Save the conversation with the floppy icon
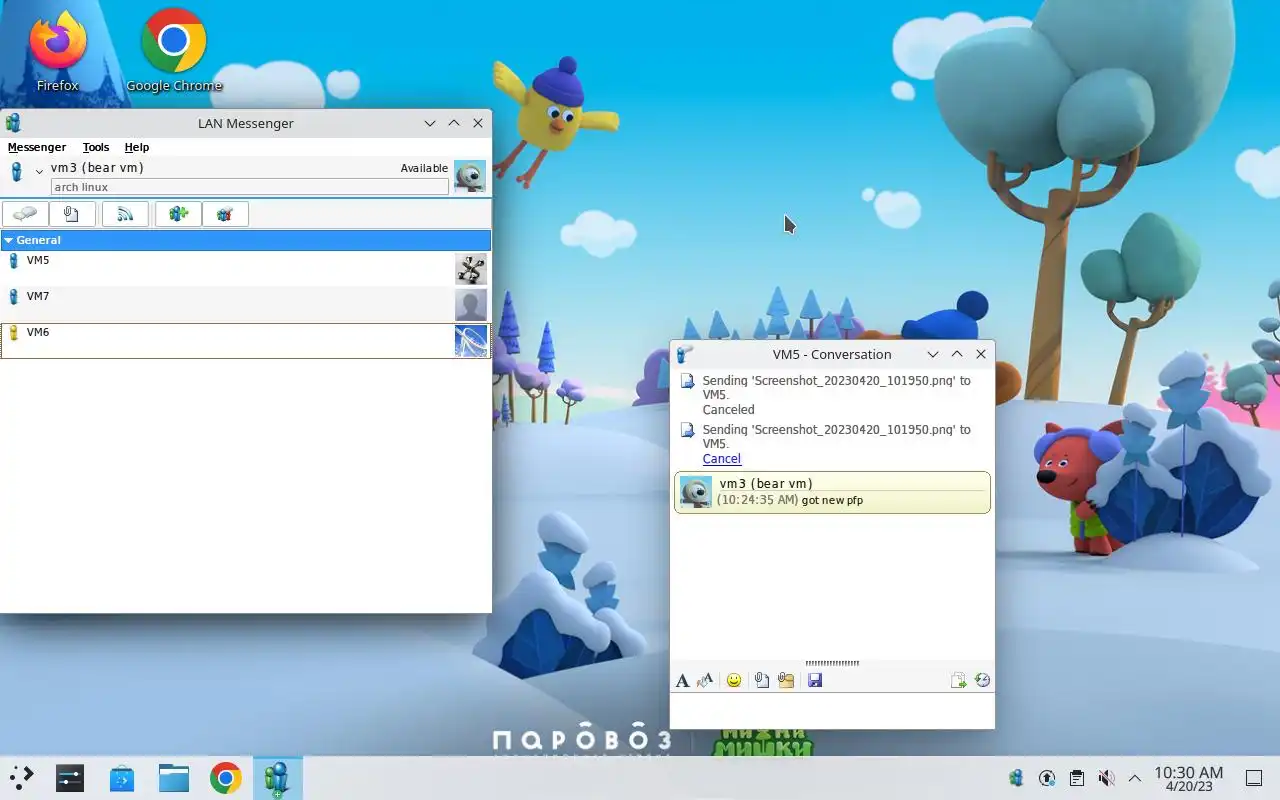This screenshot has height=800, width=1280. click(815, 681)
